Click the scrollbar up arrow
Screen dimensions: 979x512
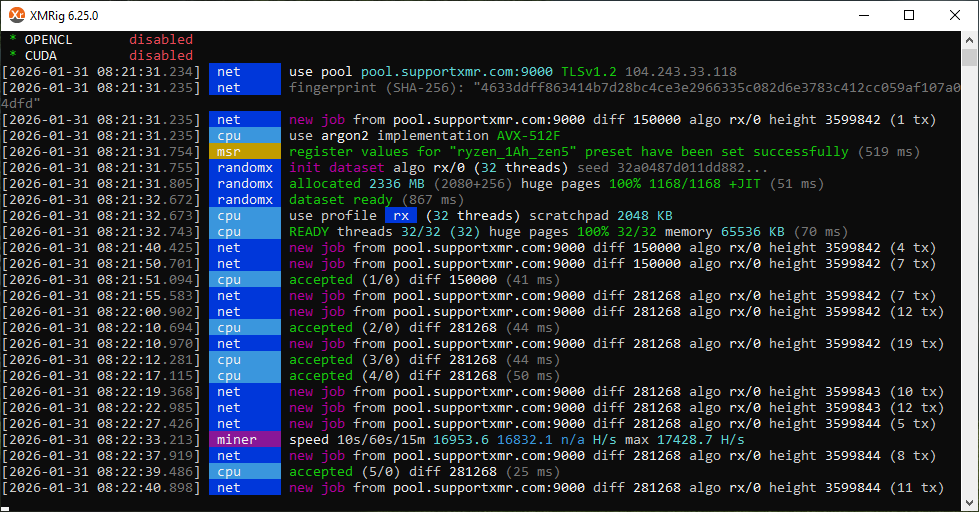click(x=969, y=39)
